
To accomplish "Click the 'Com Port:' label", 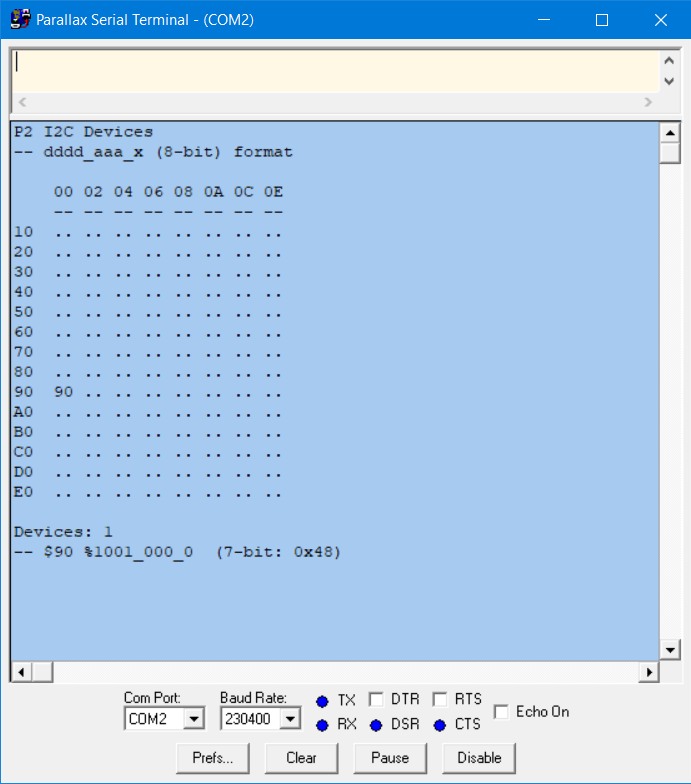I will pyautogui.click(x=152, y=698).
